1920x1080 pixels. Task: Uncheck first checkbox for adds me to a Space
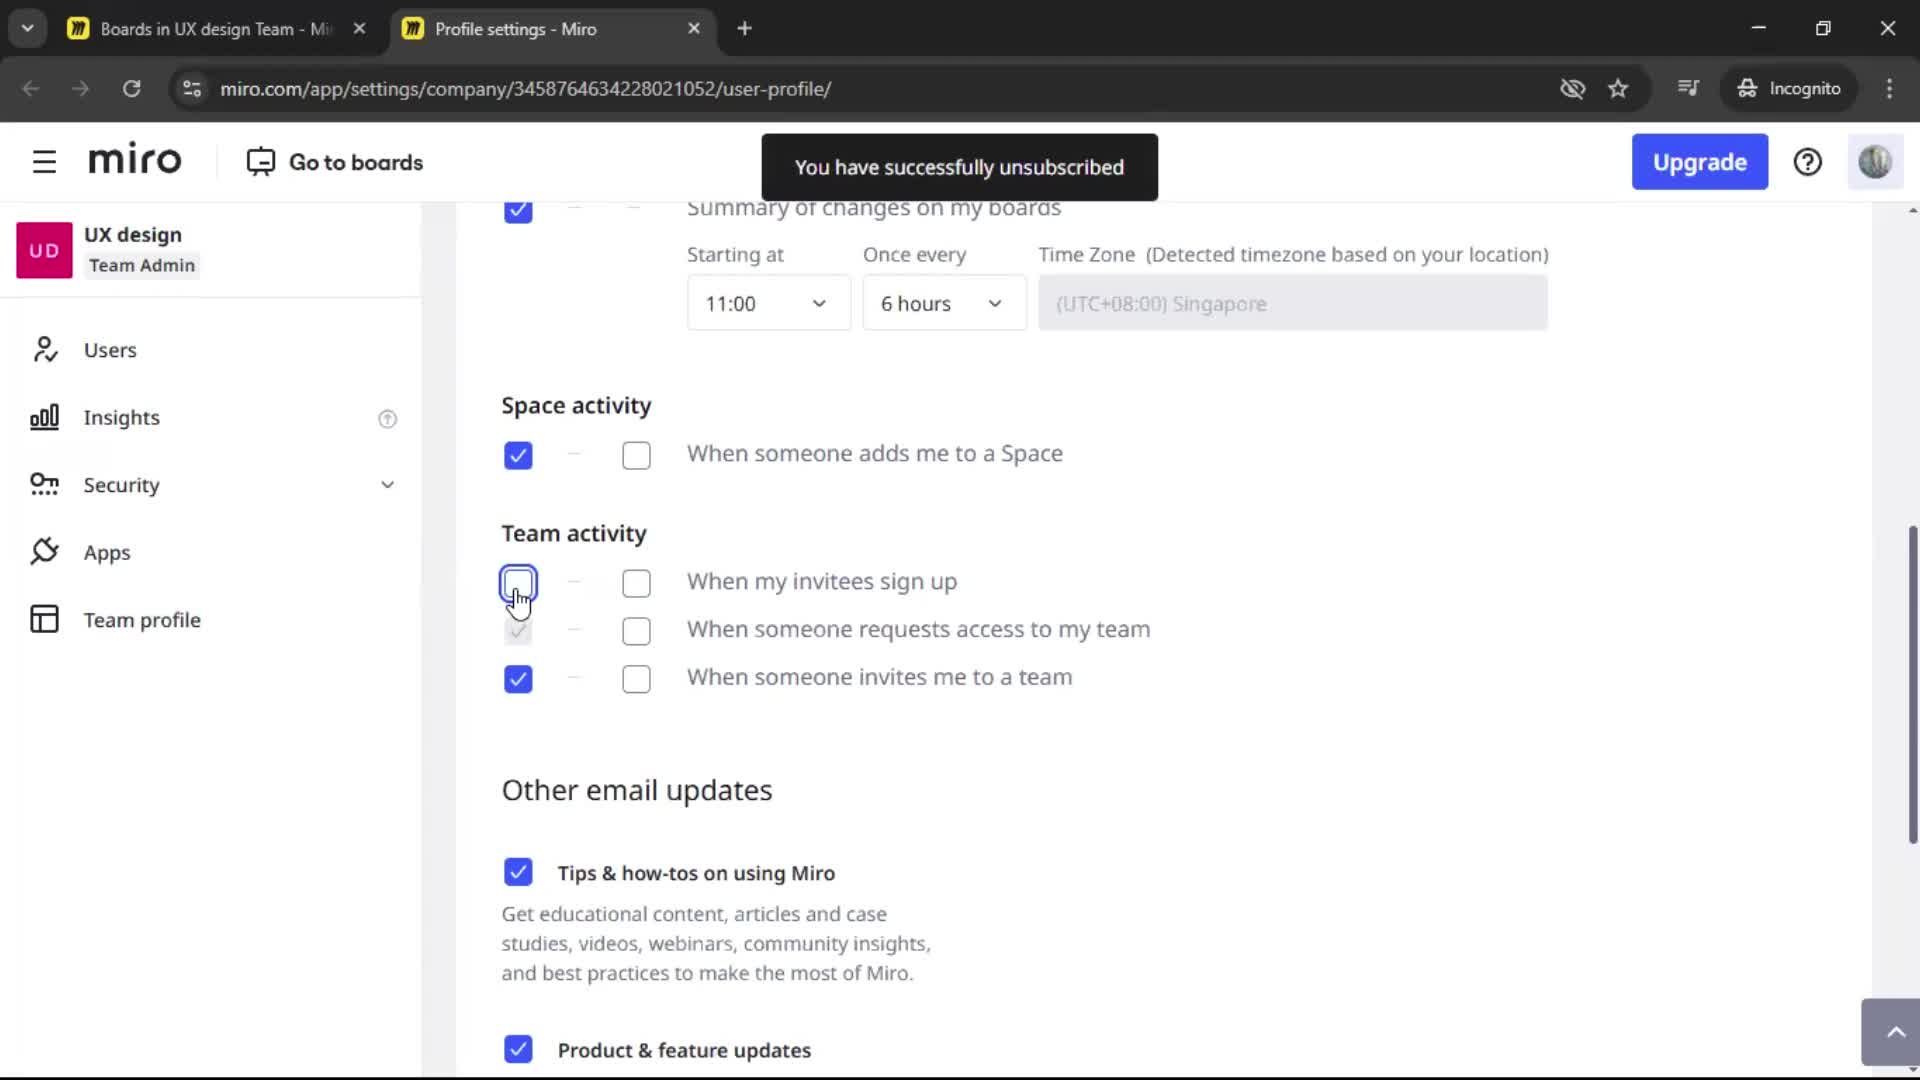pos(518,456)
